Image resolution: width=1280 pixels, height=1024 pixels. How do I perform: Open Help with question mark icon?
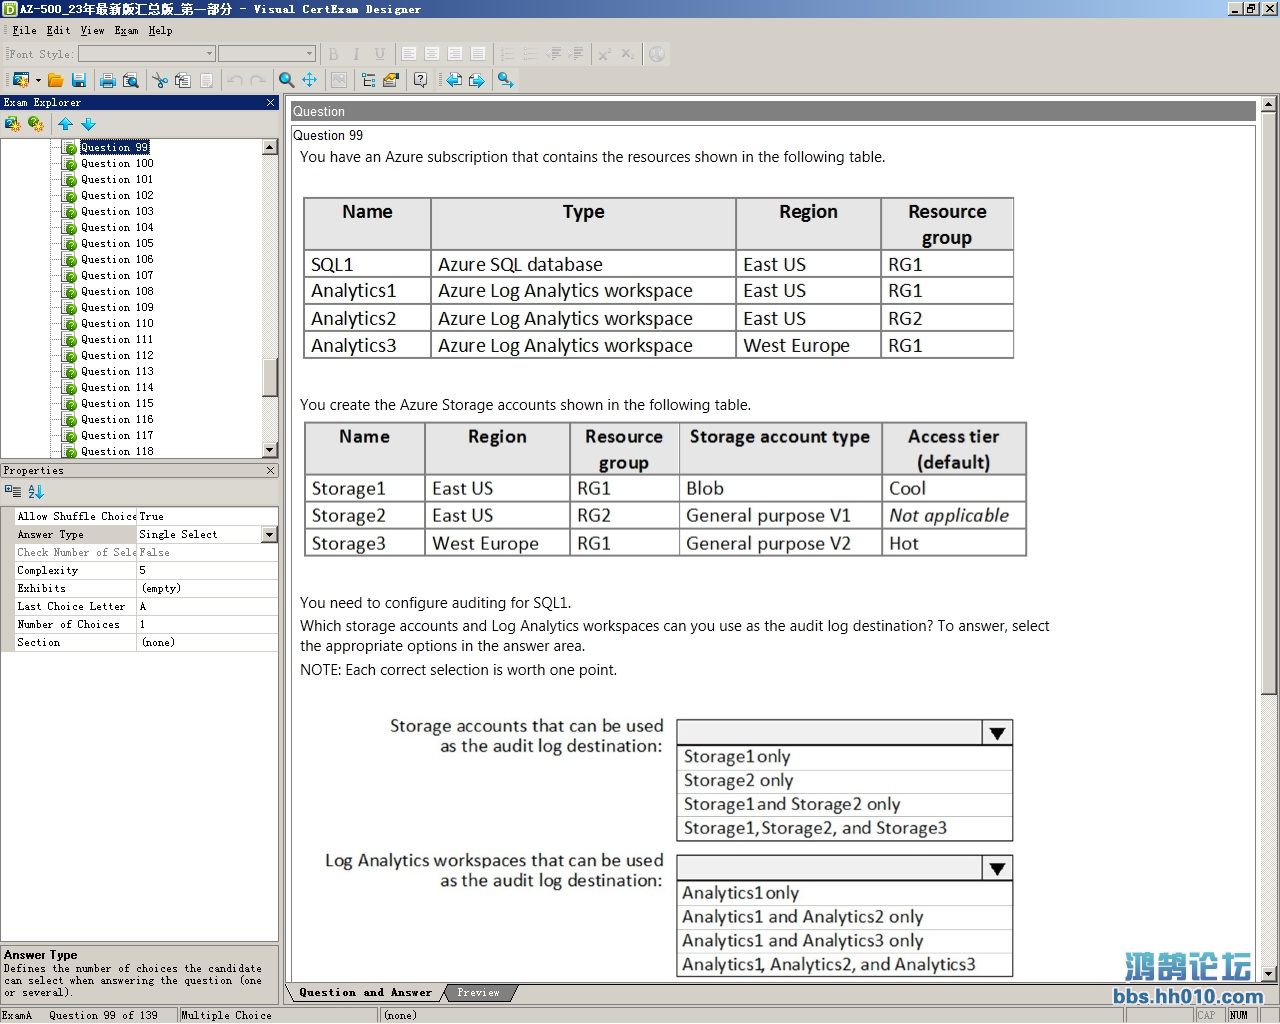tap(420, 80)
